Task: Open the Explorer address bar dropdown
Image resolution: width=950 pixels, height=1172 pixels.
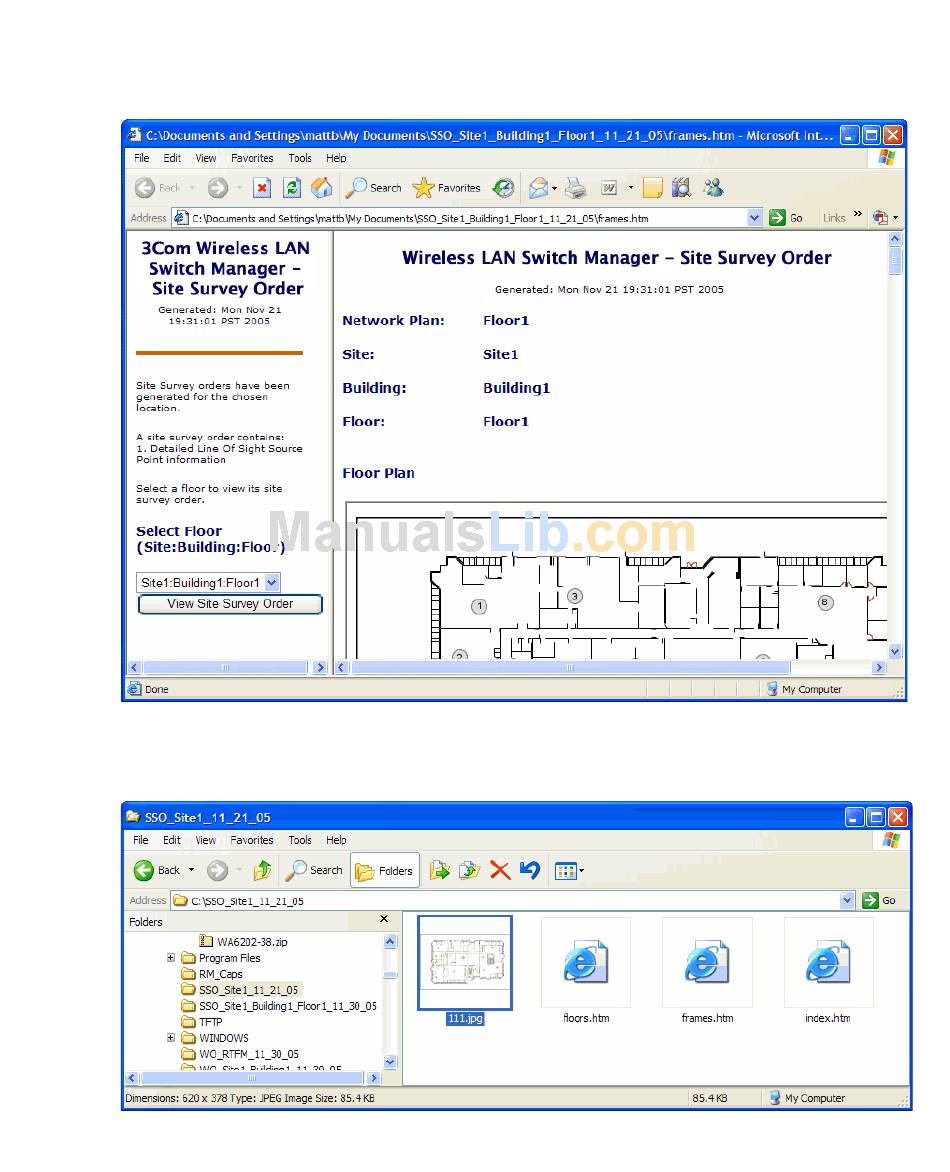Action: click(847, 901)
